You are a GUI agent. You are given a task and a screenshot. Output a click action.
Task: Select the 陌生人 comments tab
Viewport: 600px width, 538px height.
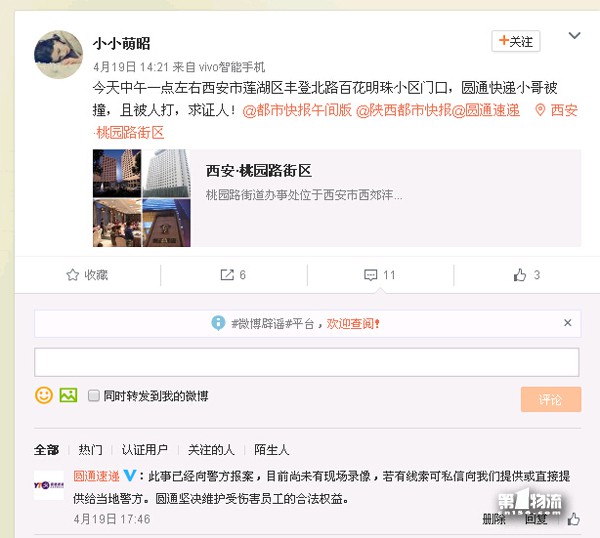[x=272, y=450]
